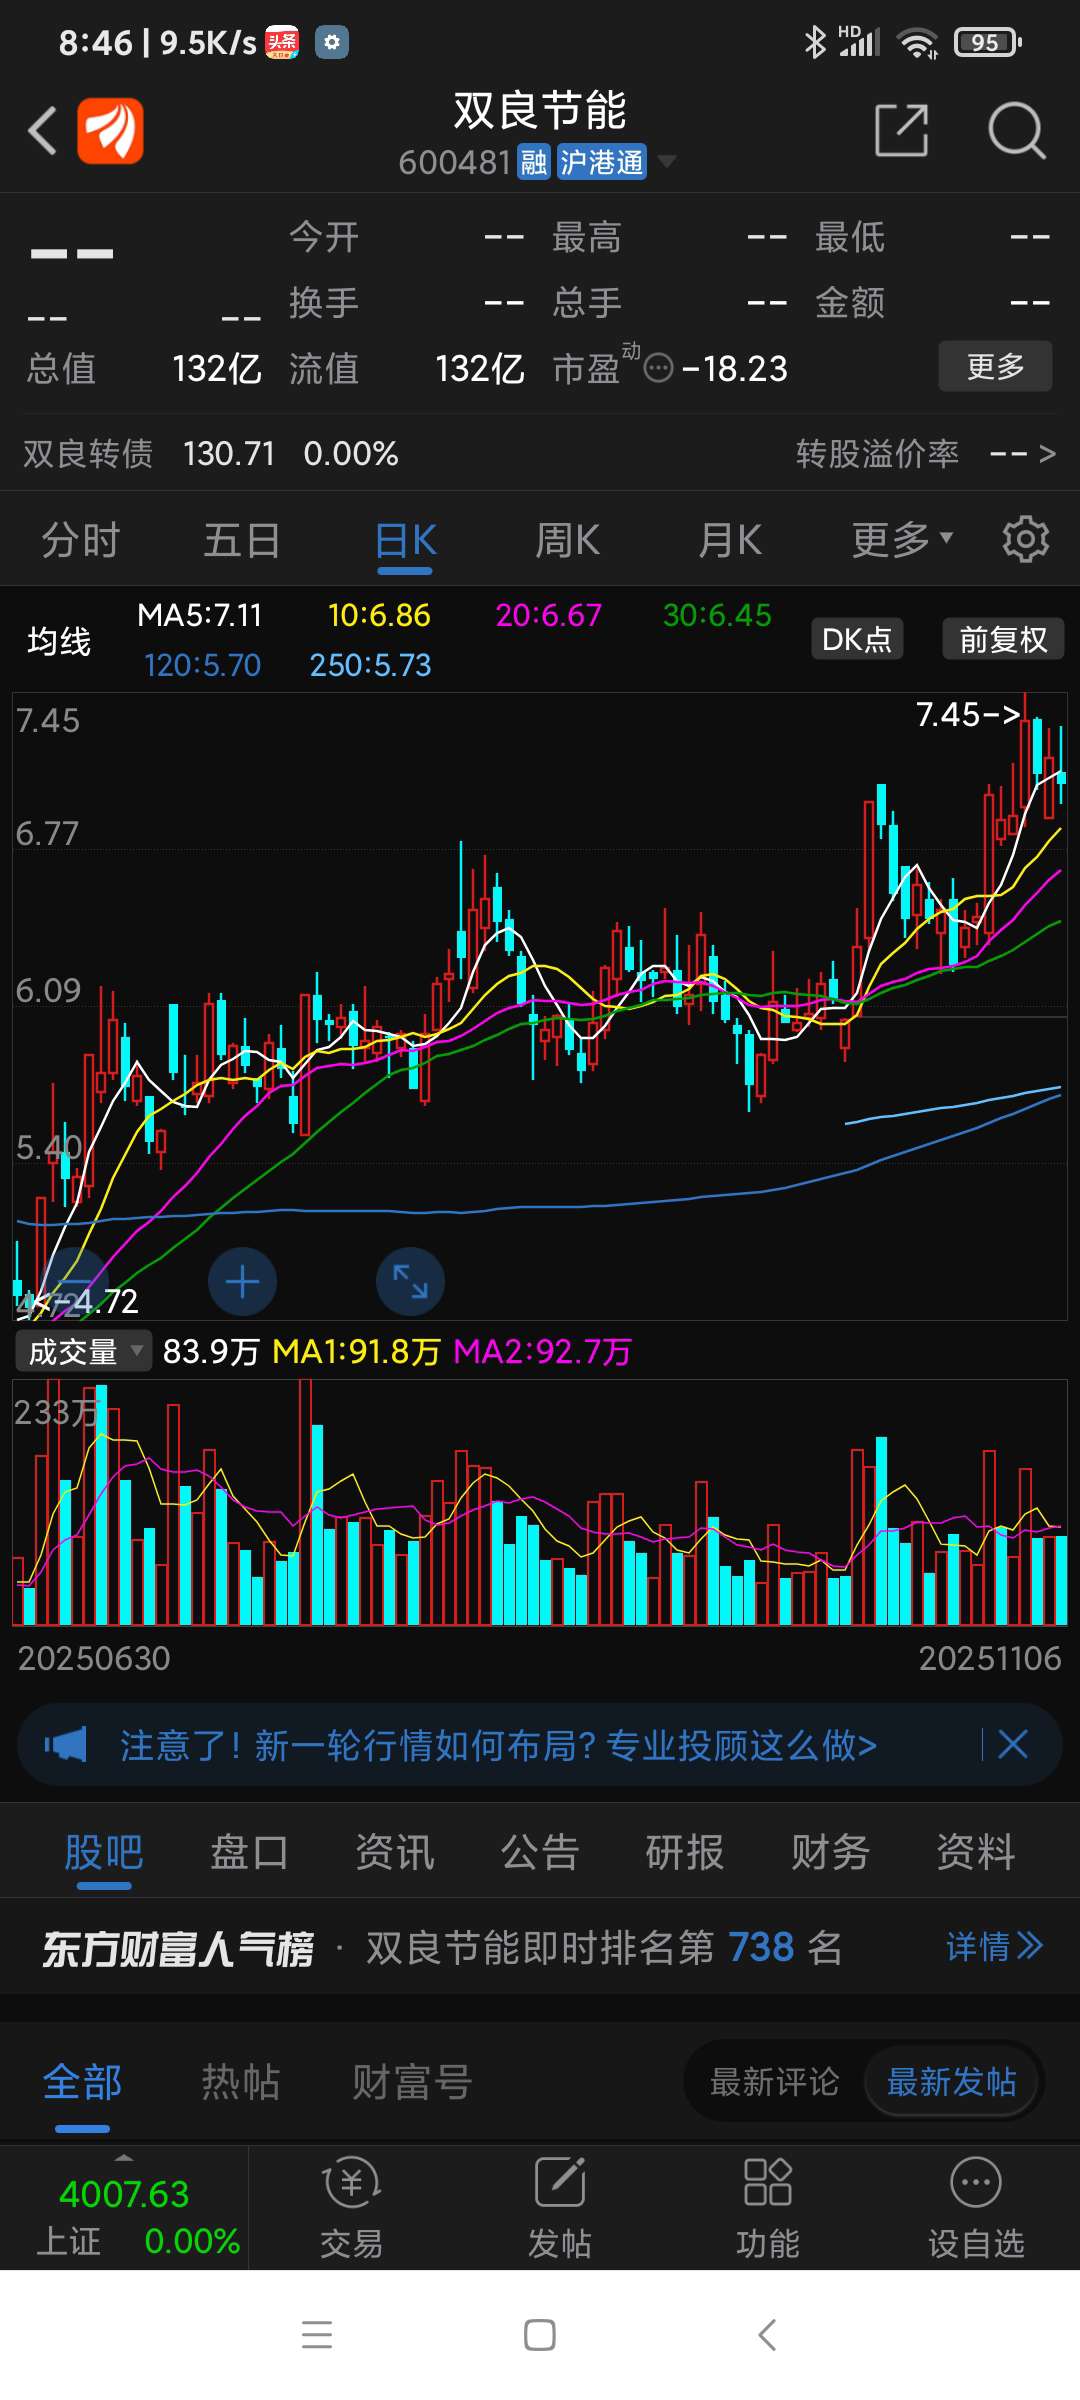Image resolution: width=1080 pixels, height=2400 pixels.
Task: Toggle 前复权 price adjustment
Action: click(x=1003, y=639)
